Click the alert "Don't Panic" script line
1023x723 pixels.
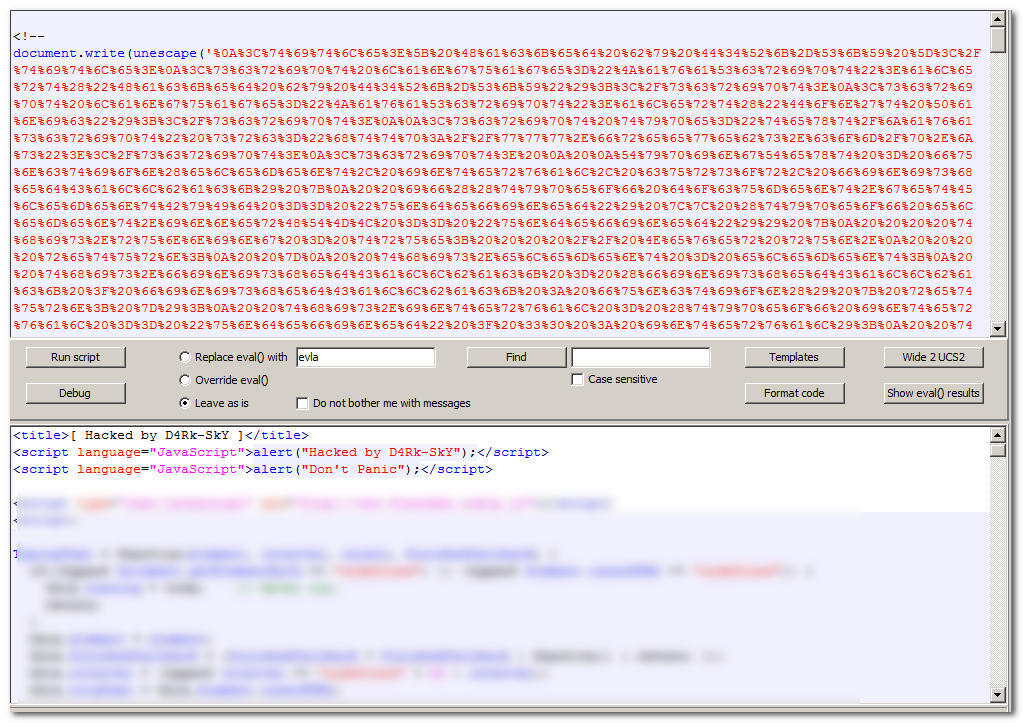(253, 469)
